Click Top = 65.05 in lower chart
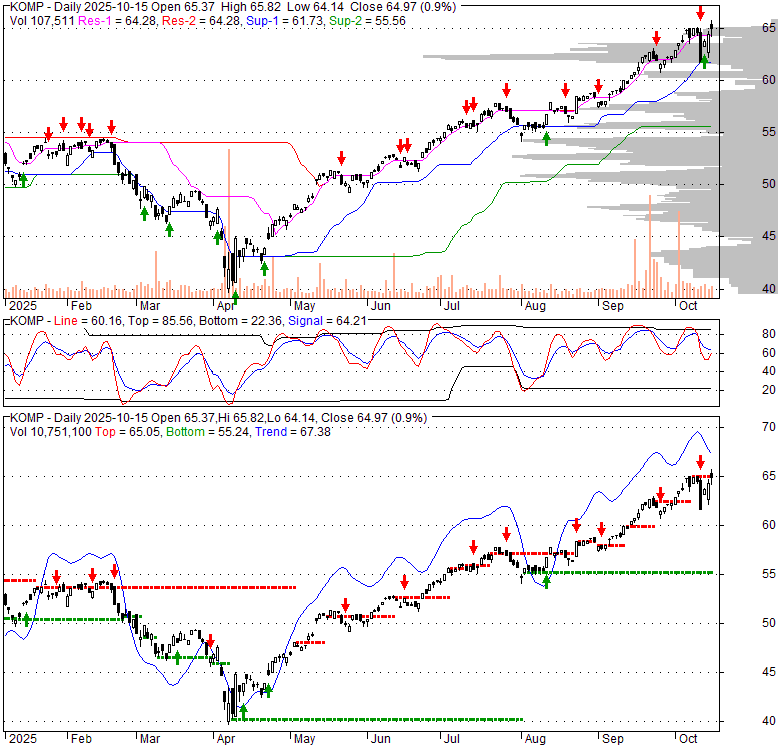 [128, 432]
